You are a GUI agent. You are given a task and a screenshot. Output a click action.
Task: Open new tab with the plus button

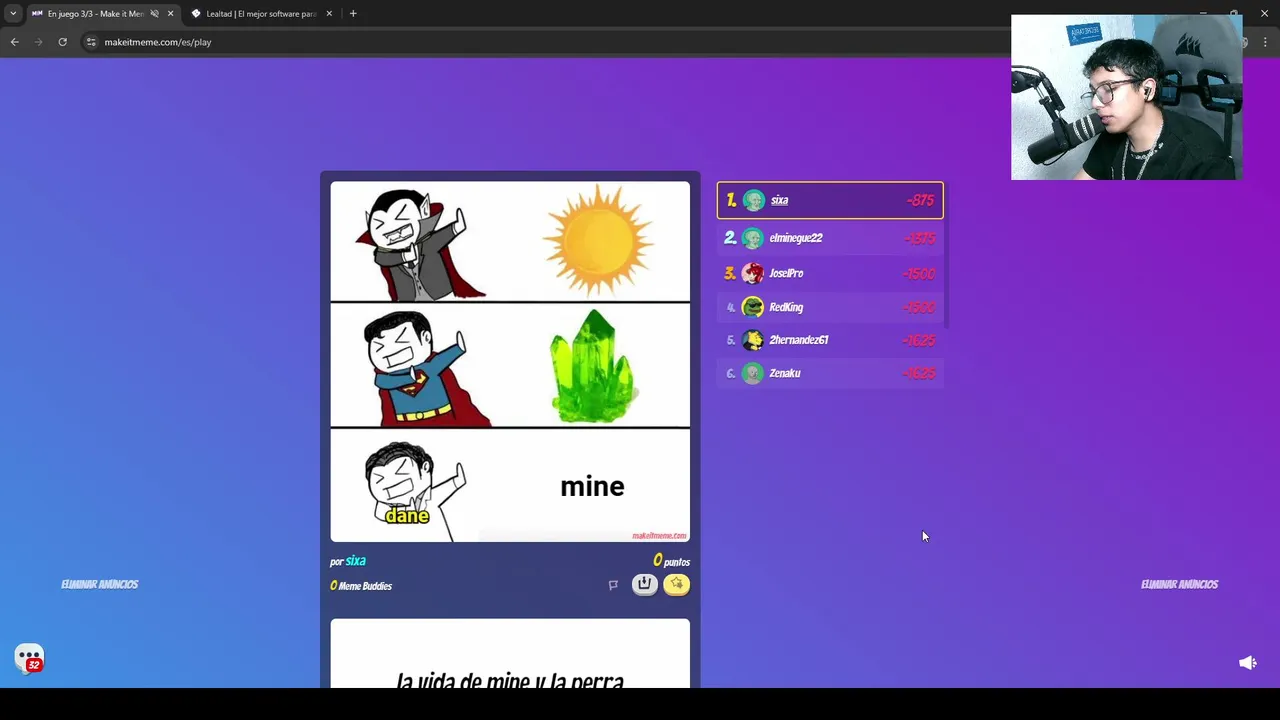click(x=353, y=14)
